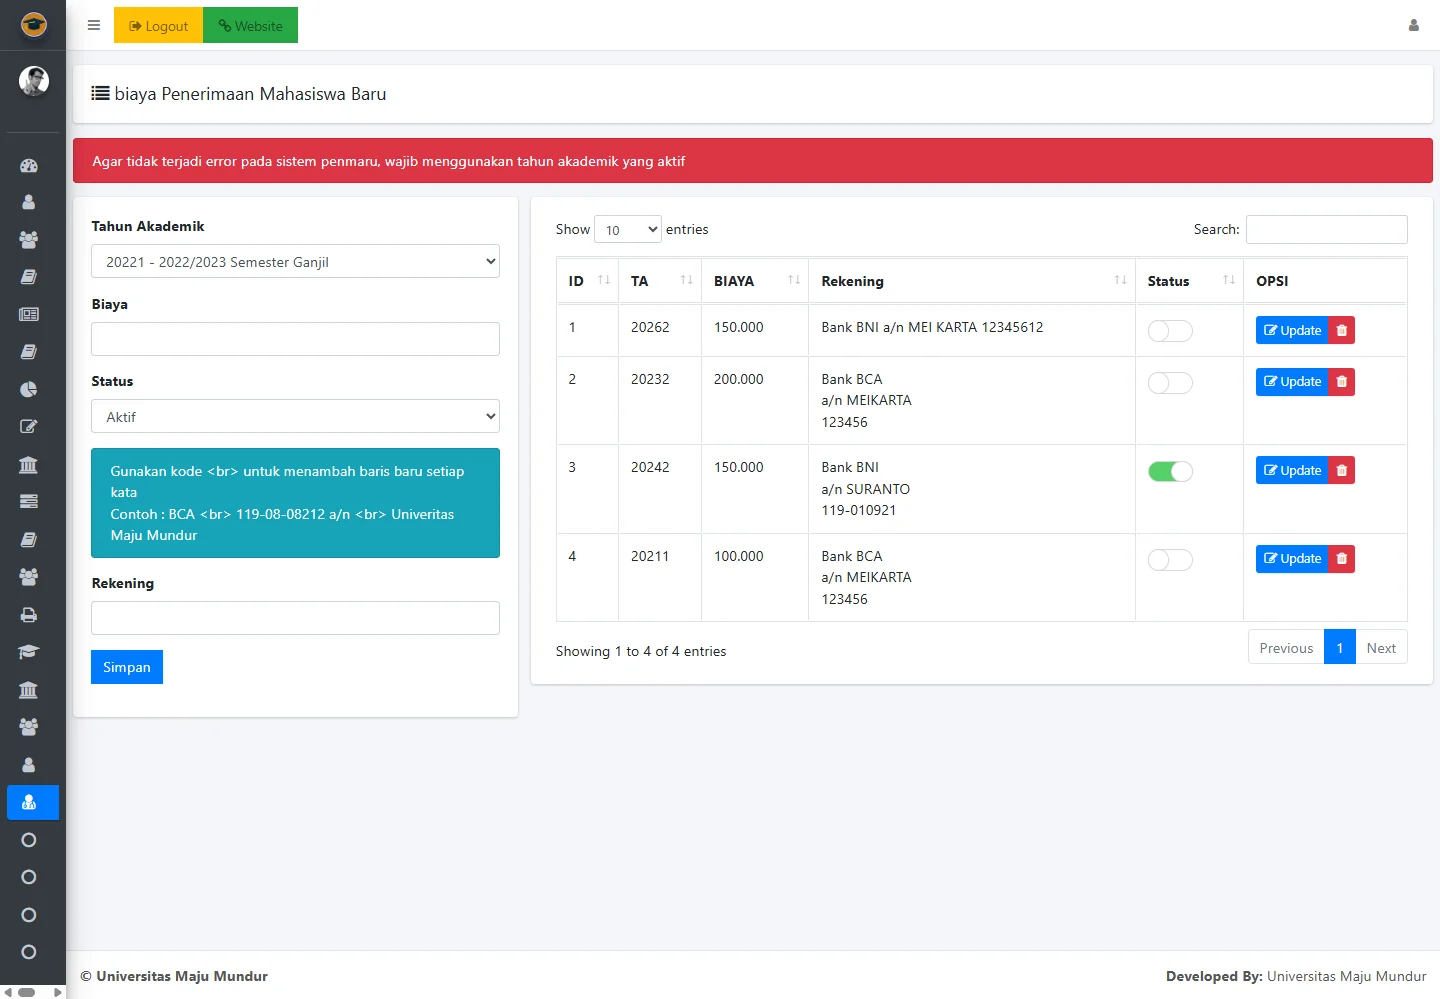
Task: Open the dashboard gauge icon in sidebar
Action: 29,166
